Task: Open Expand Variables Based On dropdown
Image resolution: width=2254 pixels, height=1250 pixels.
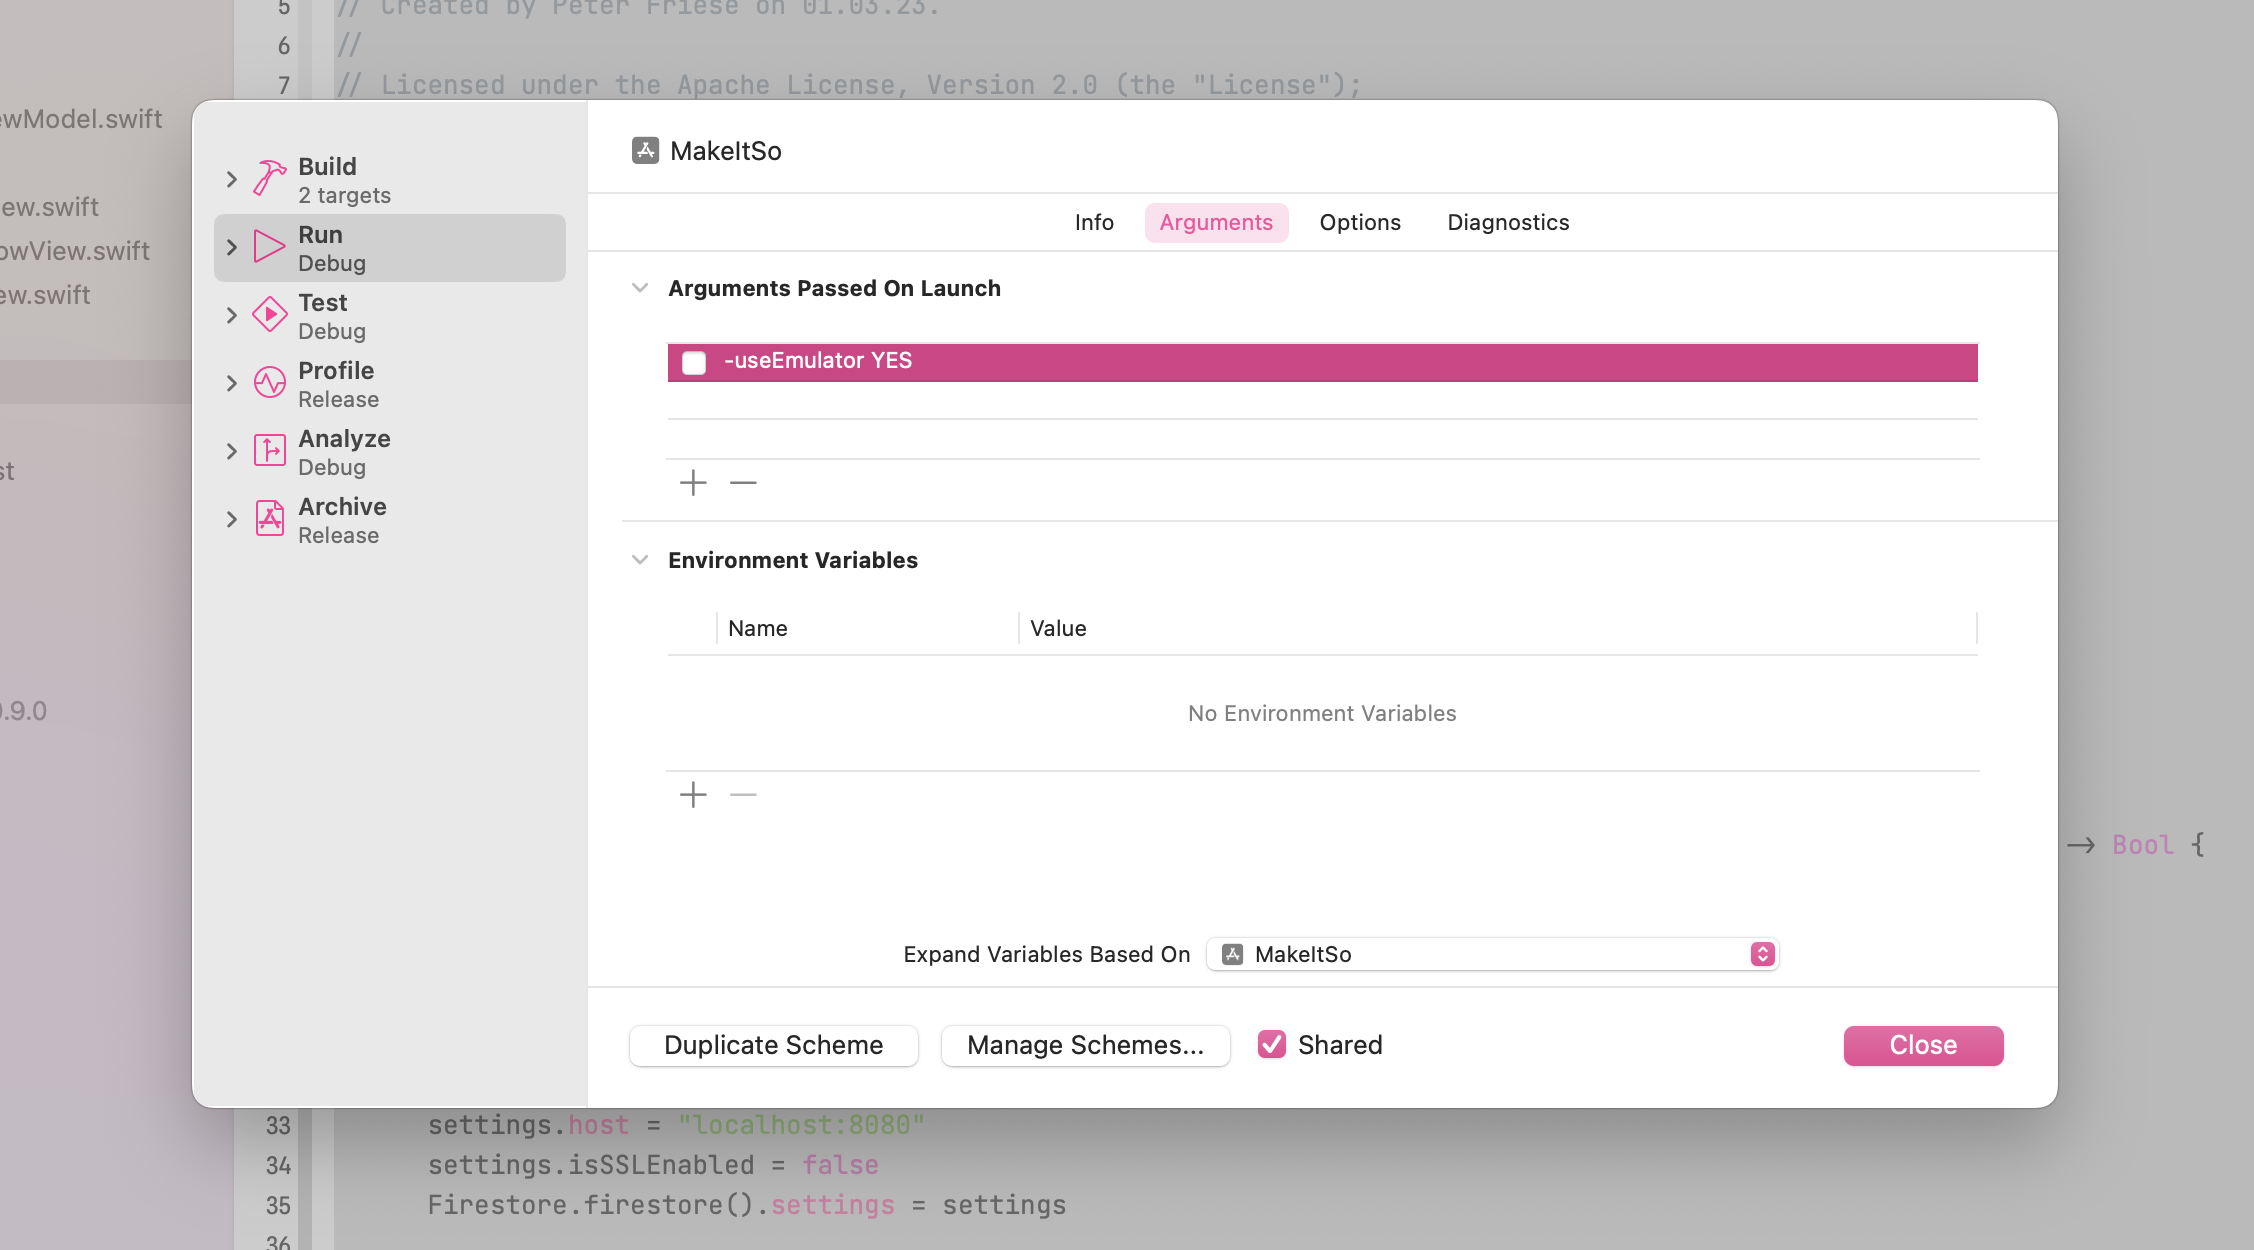Action: coord(1492,955)
